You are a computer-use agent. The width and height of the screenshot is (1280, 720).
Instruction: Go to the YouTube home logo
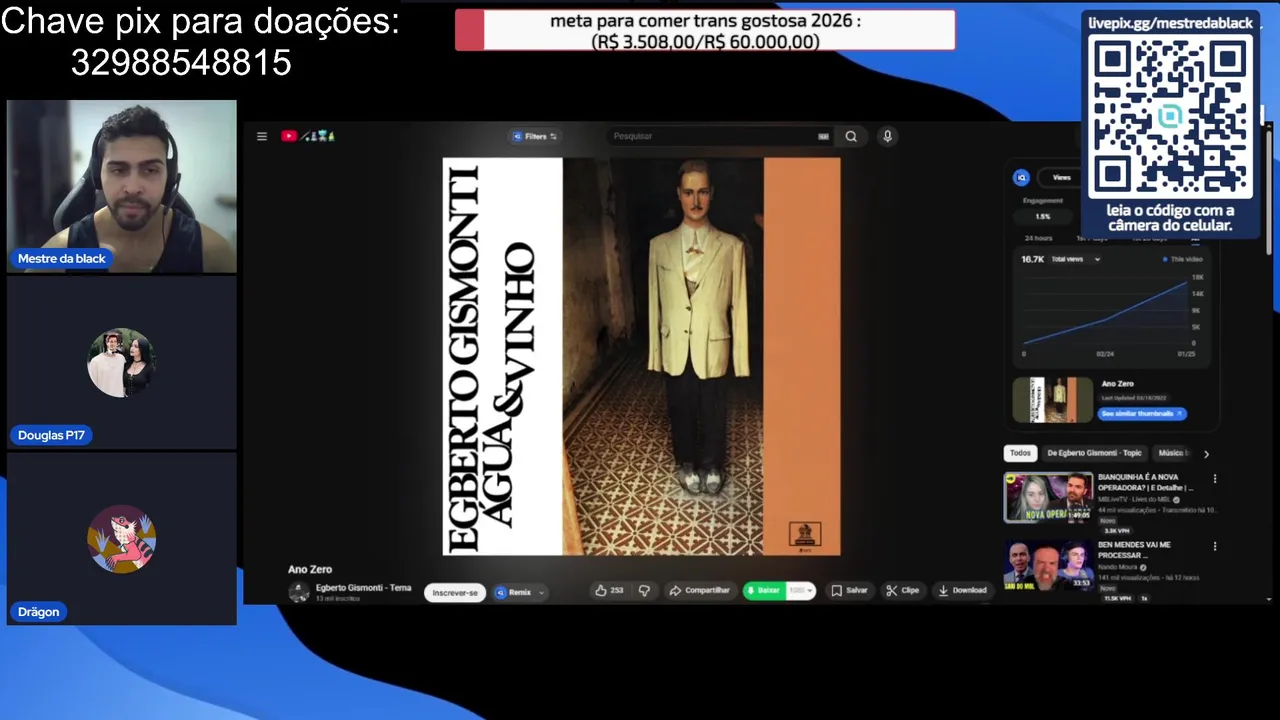pos(307,136)
